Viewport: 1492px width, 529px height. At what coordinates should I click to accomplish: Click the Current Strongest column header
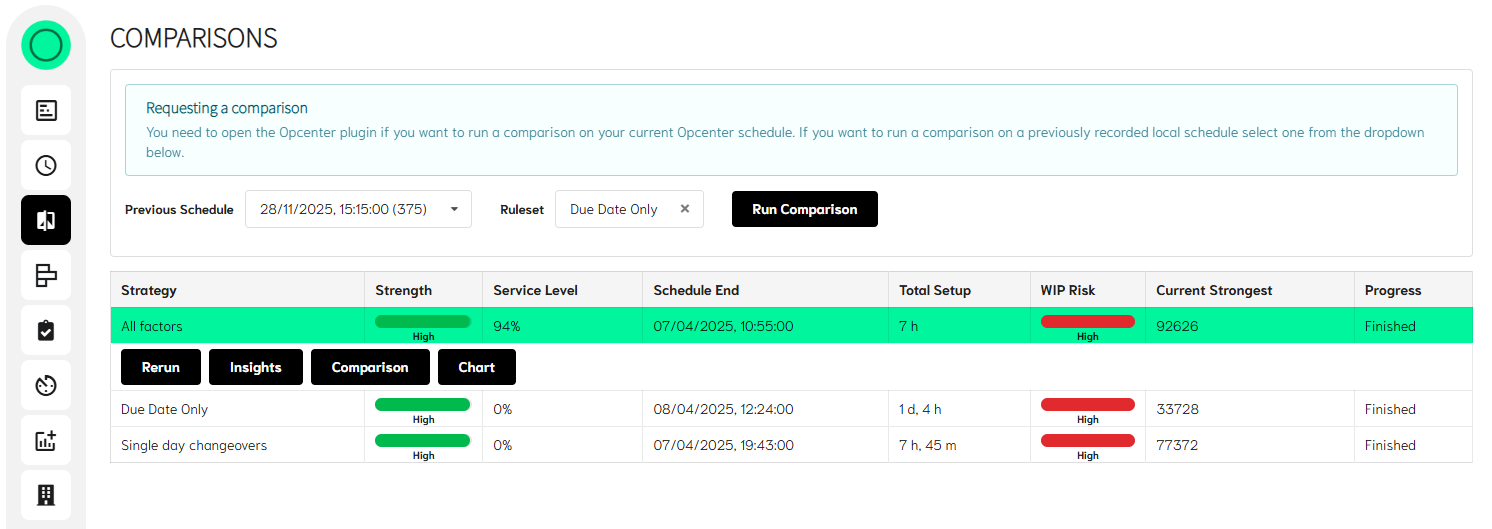coord(1249,290)
